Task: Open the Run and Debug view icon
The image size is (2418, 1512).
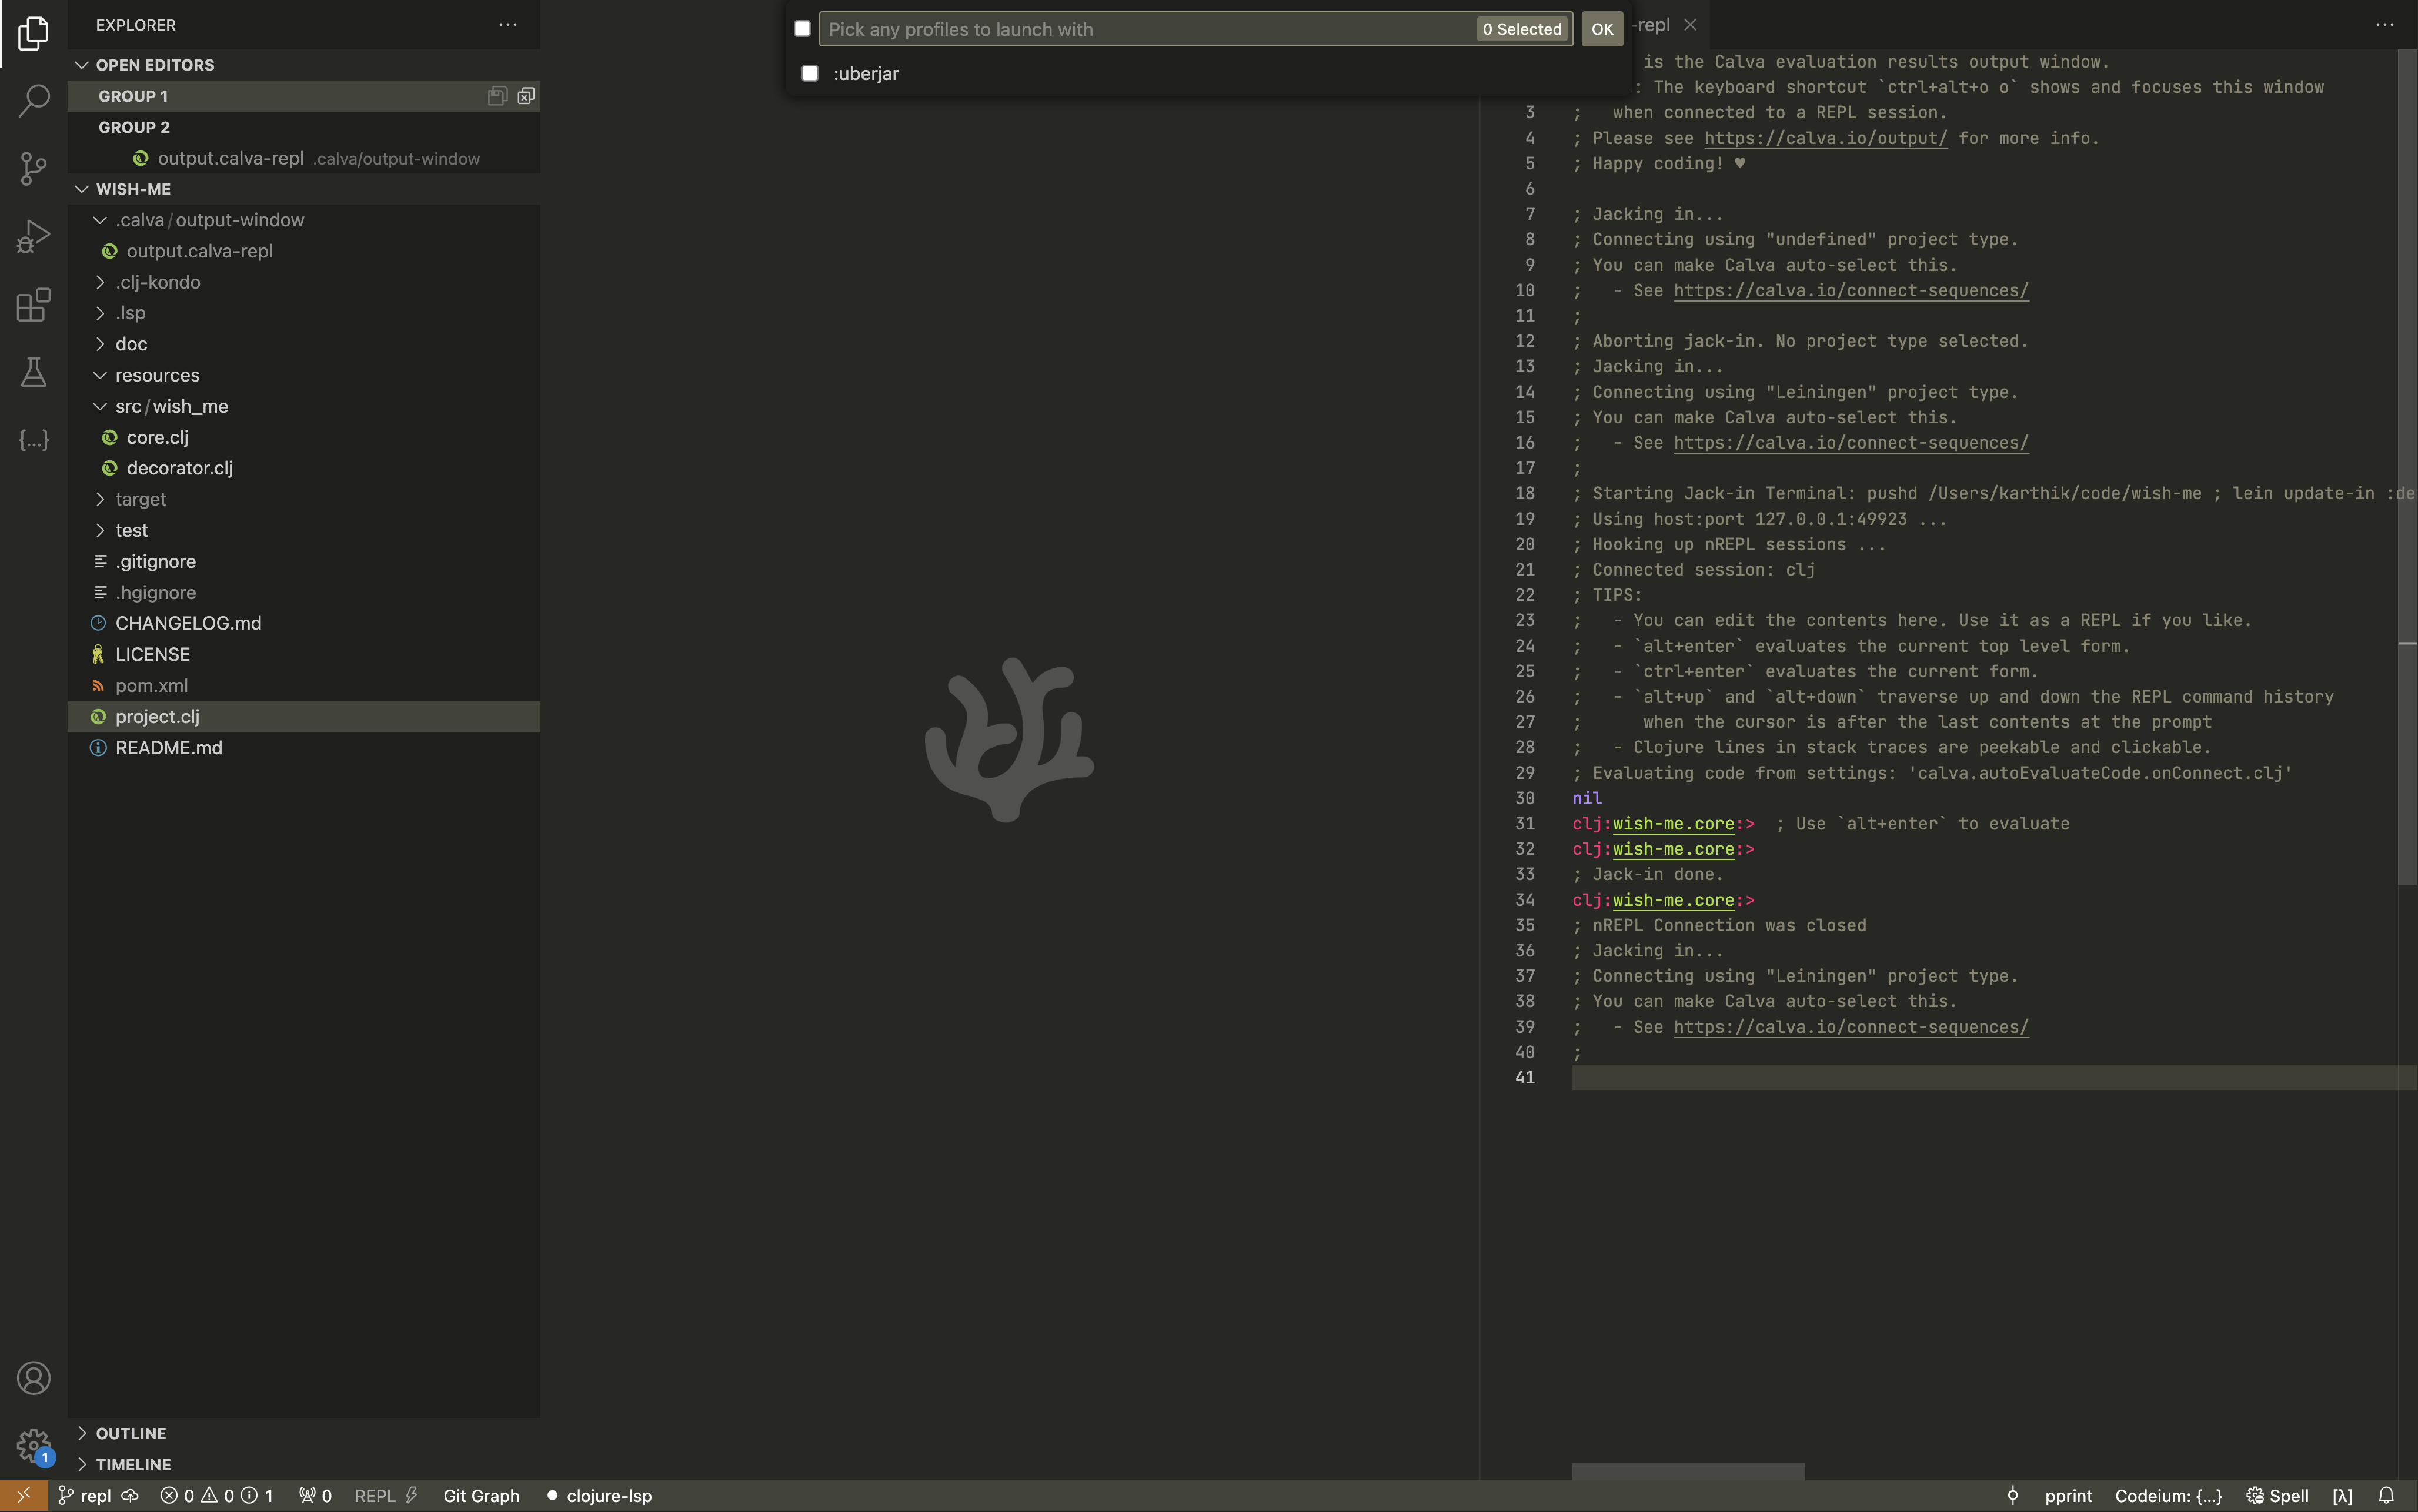Action: [33, 236]
